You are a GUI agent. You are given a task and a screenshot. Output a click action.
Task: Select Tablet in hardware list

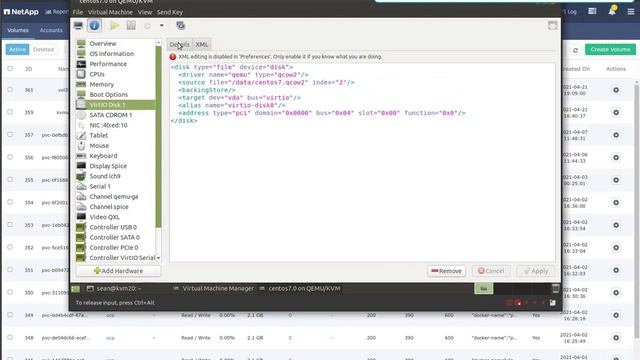click(x=115, y=136)
